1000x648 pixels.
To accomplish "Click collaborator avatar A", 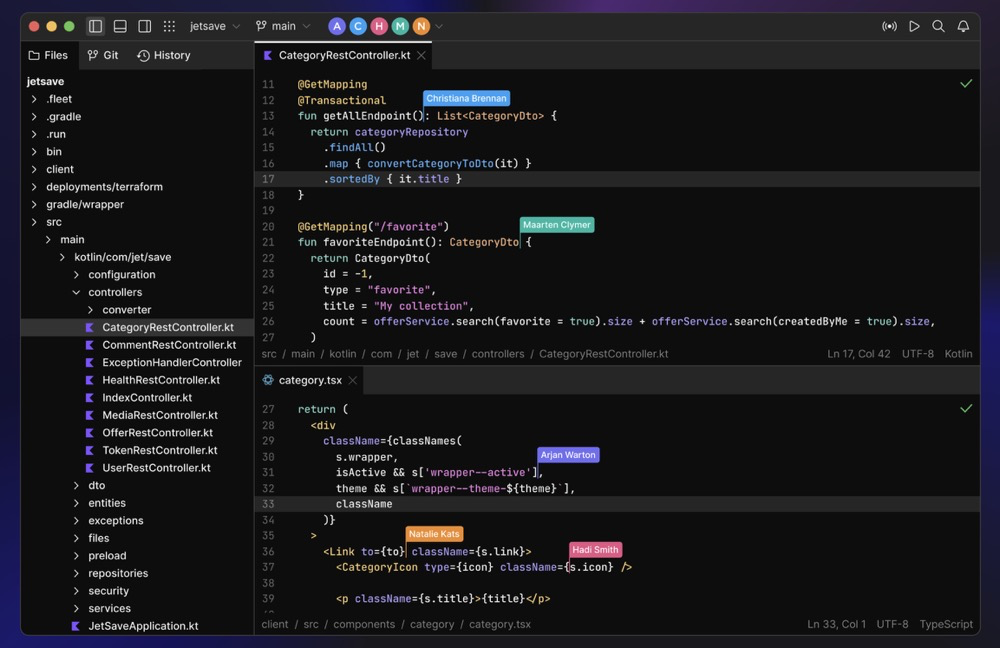I will click(337, 27).
